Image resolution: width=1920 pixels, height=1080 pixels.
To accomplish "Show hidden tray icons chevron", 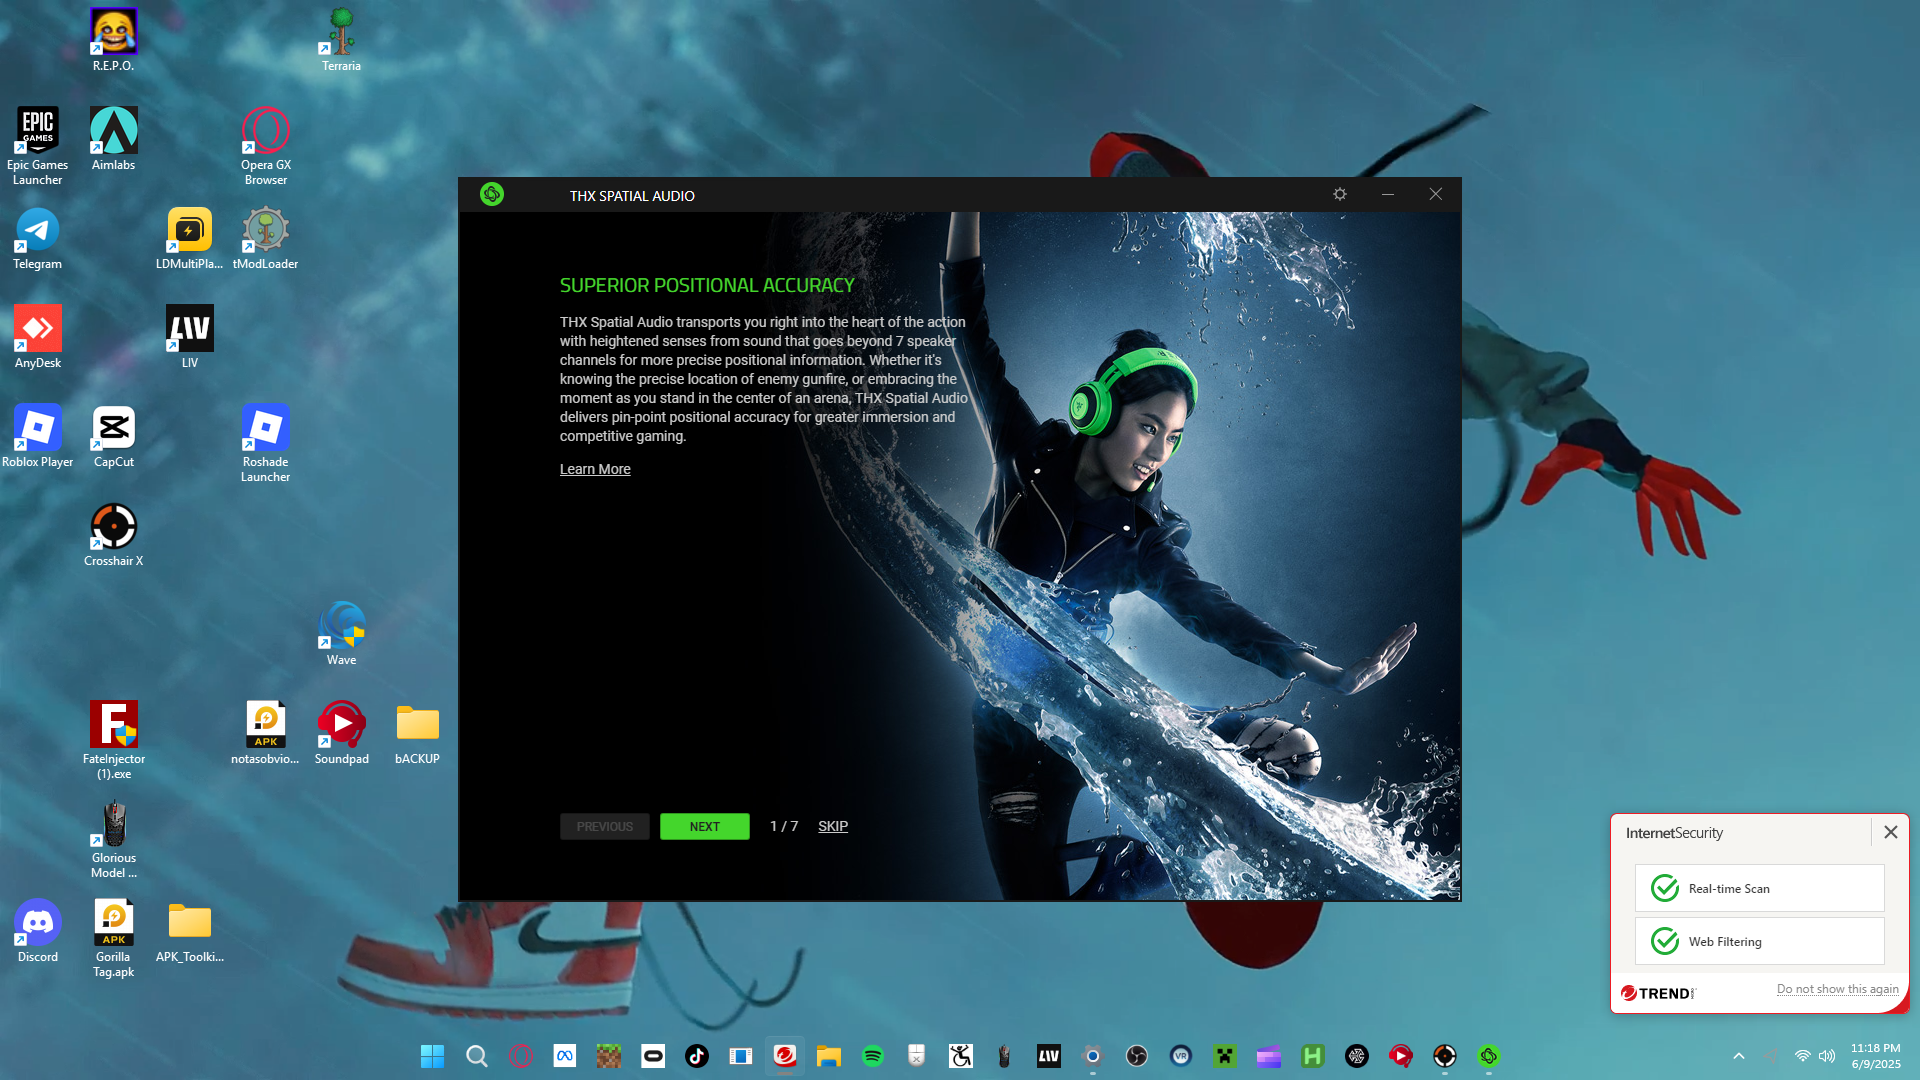I will pos(1739,1056).
